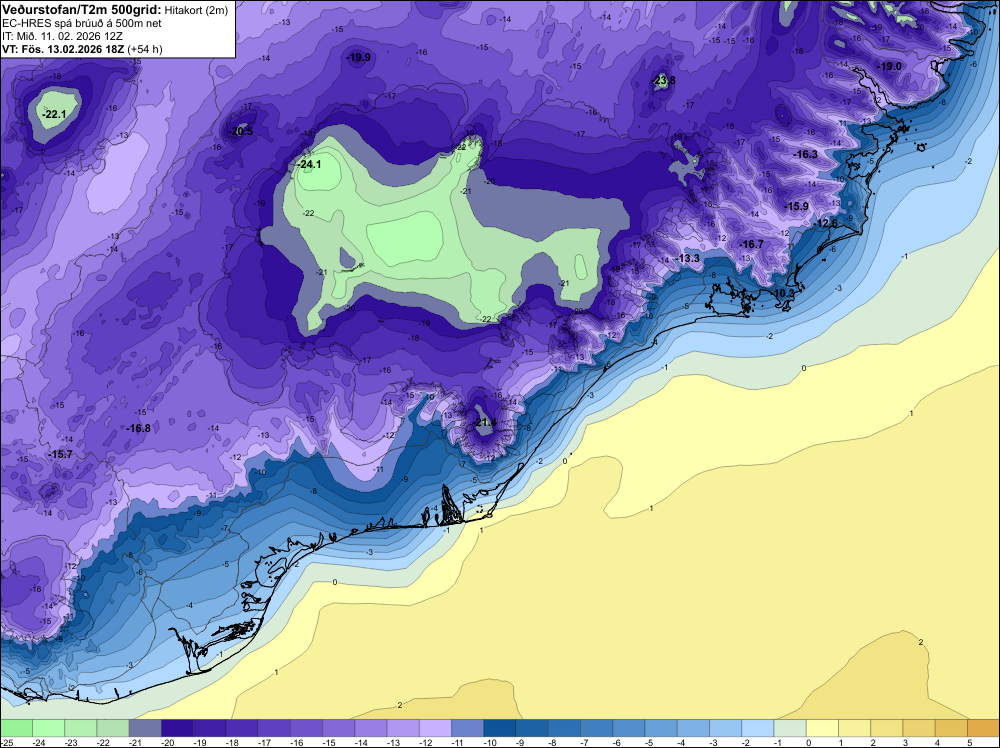Click the bold -10.3 temperature label

[x=783, y=293]
